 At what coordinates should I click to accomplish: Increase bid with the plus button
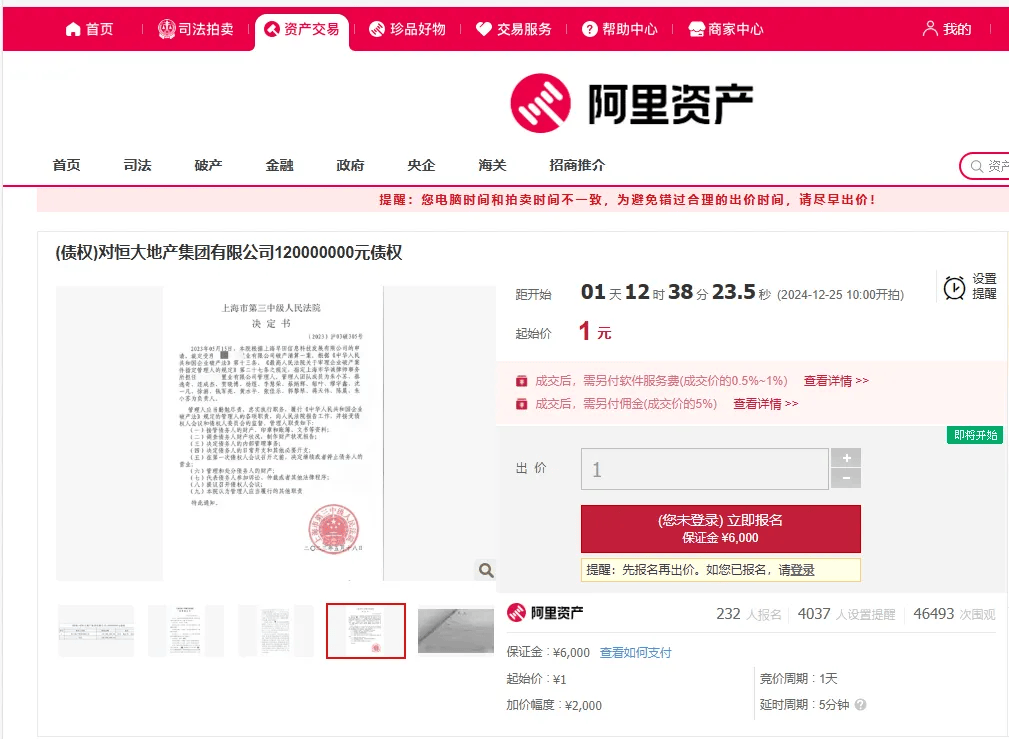pos(846,458)
